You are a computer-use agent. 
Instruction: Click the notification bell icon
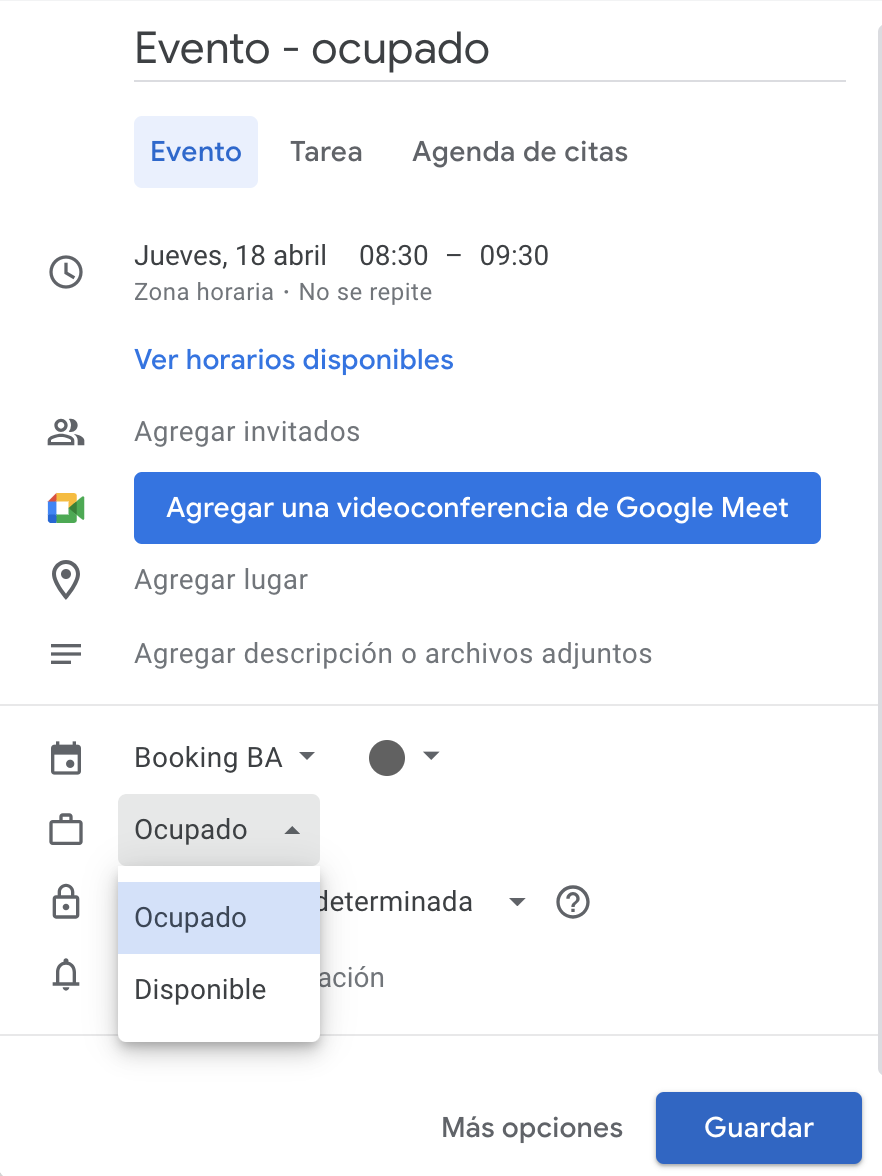tap(66, 975)
